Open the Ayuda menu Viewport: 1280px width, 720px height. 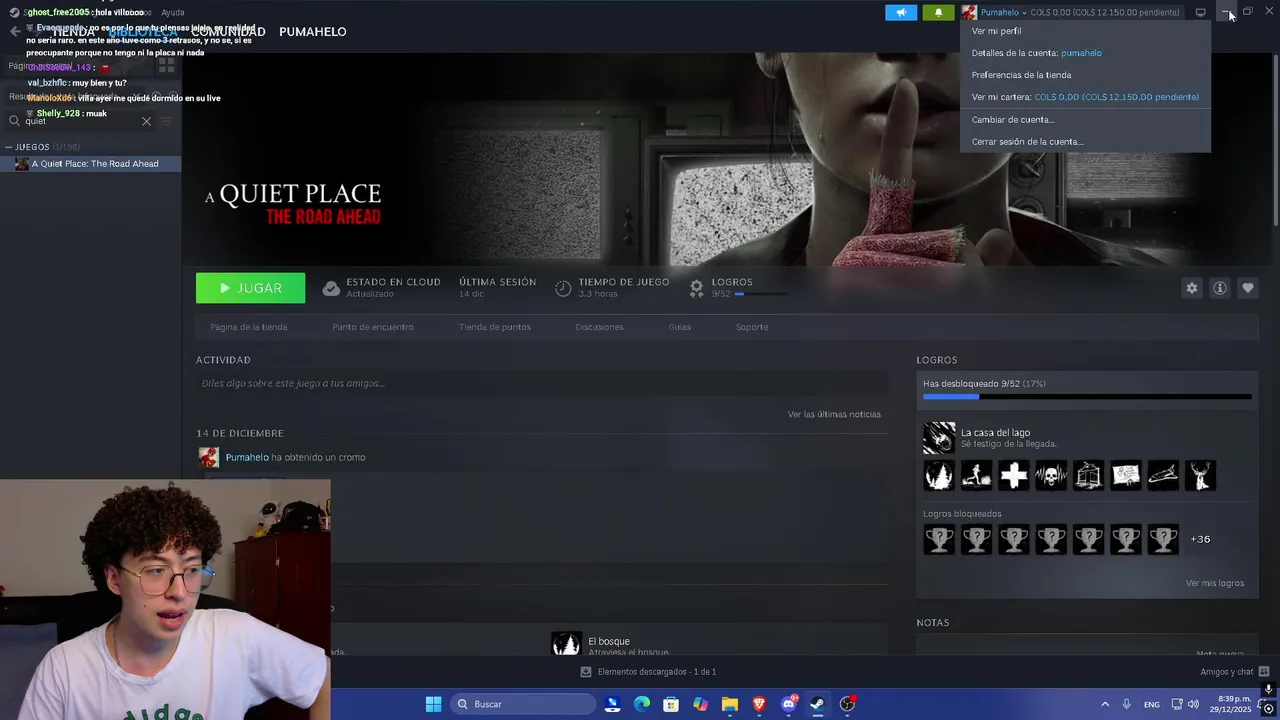tap(173, 12)
